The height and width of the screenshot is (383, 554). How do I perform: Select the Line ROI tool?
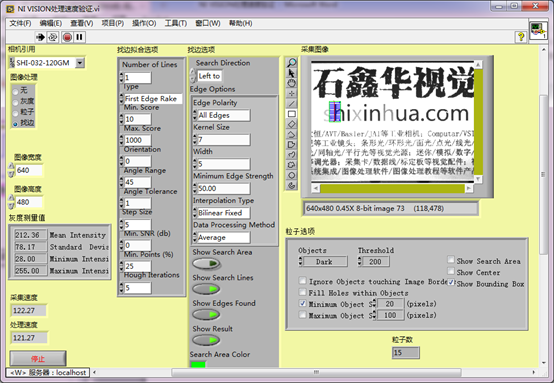coord(291,104)
